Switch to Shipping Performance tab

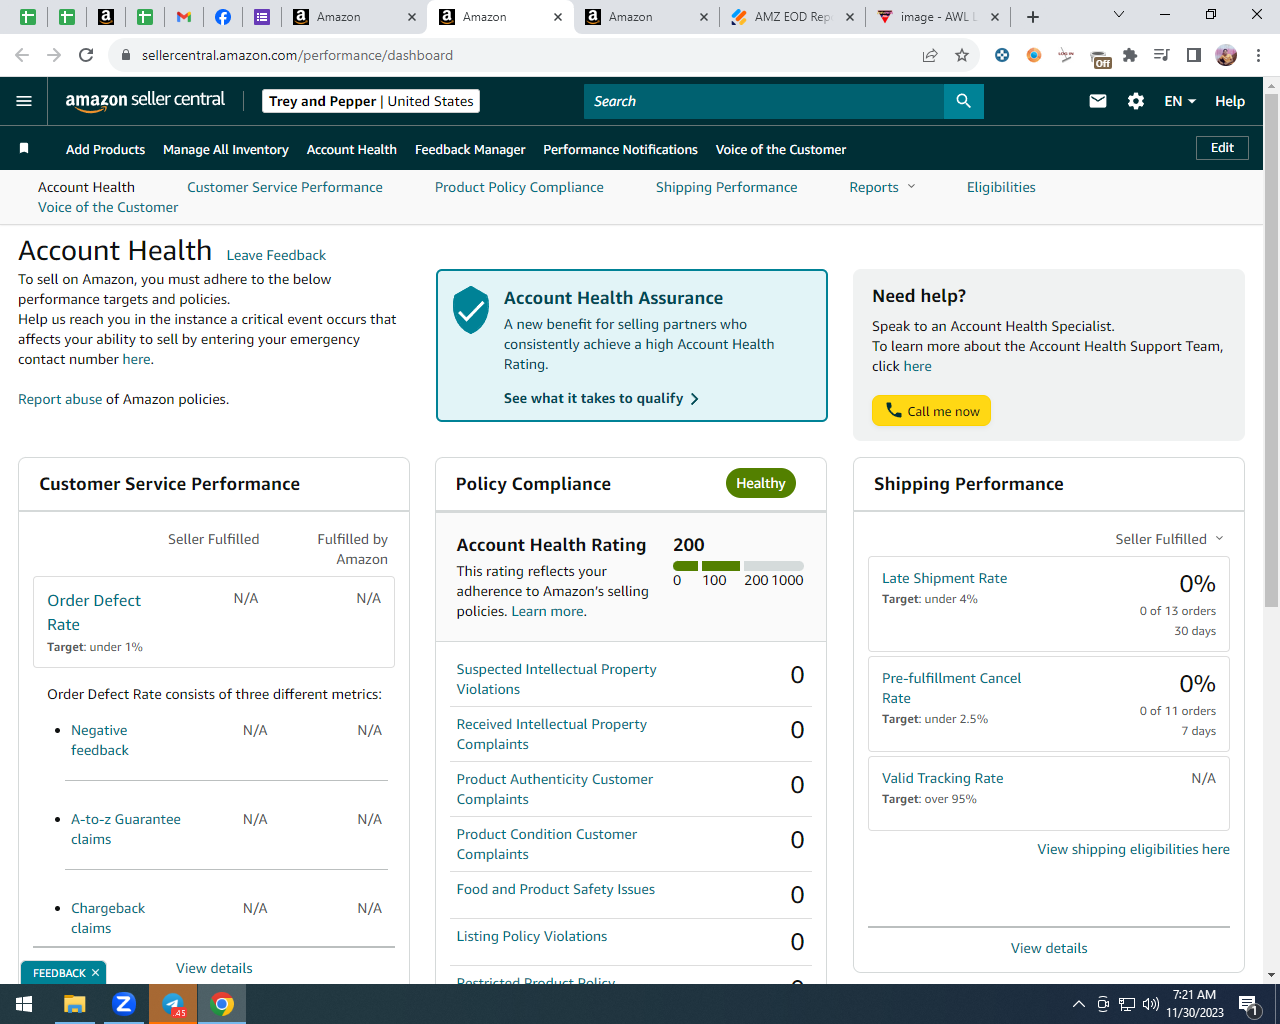point(727,187)
